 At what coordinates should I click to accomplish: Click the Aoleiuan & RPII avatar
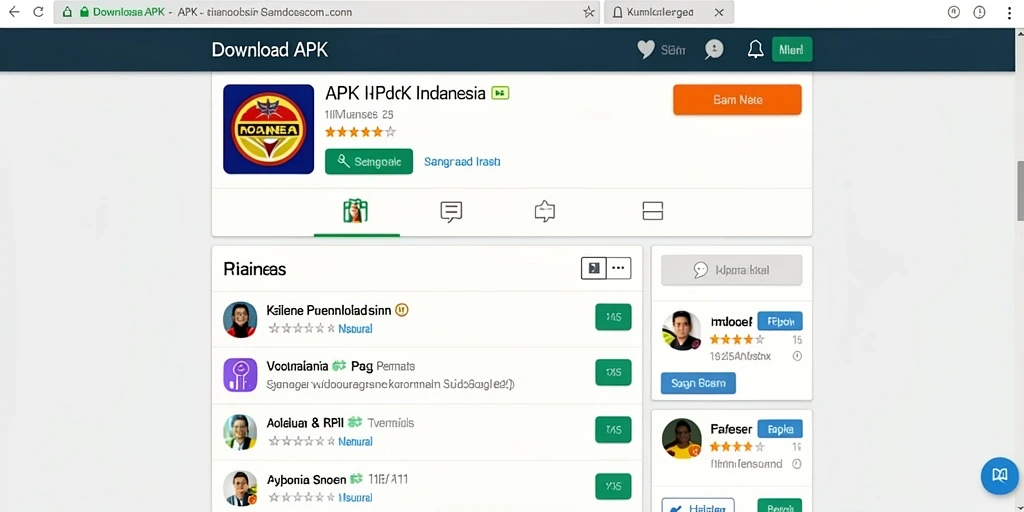[x=240, y=432]
